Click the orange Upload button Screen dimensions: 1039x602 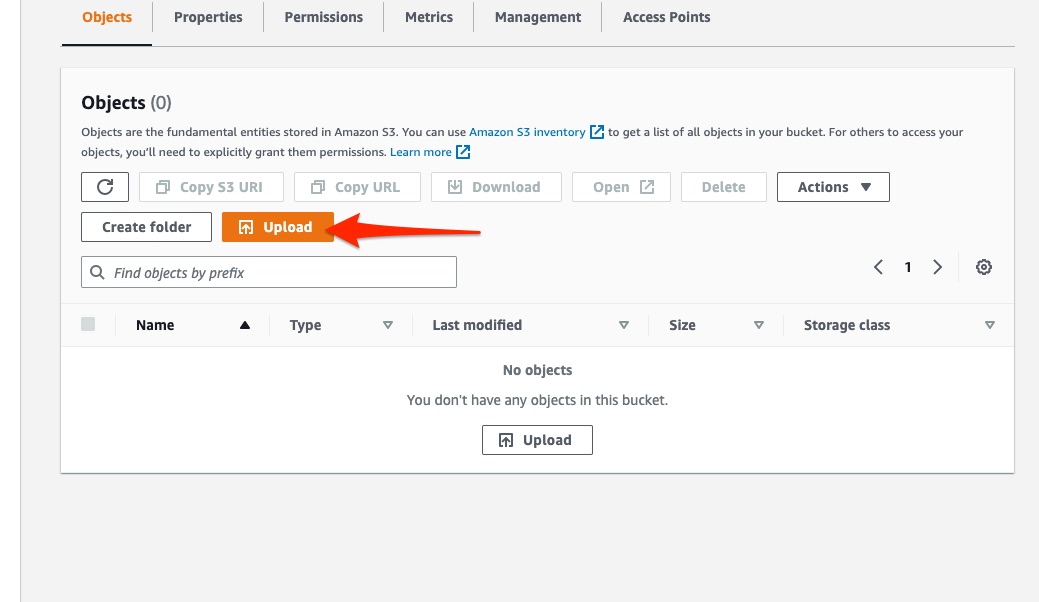277,227
